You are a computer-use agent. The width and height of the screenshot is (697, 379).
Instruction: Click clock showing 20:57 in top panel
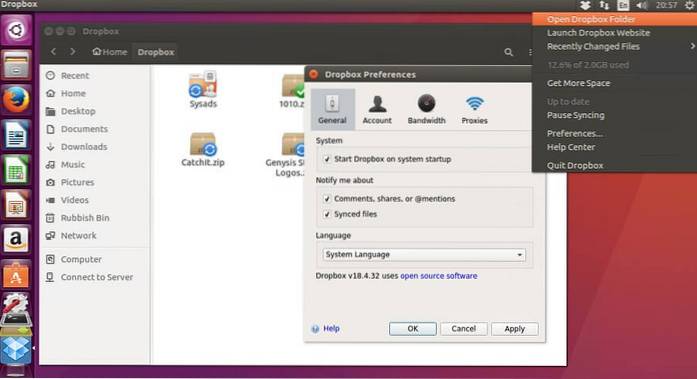(x=666, y=5)
